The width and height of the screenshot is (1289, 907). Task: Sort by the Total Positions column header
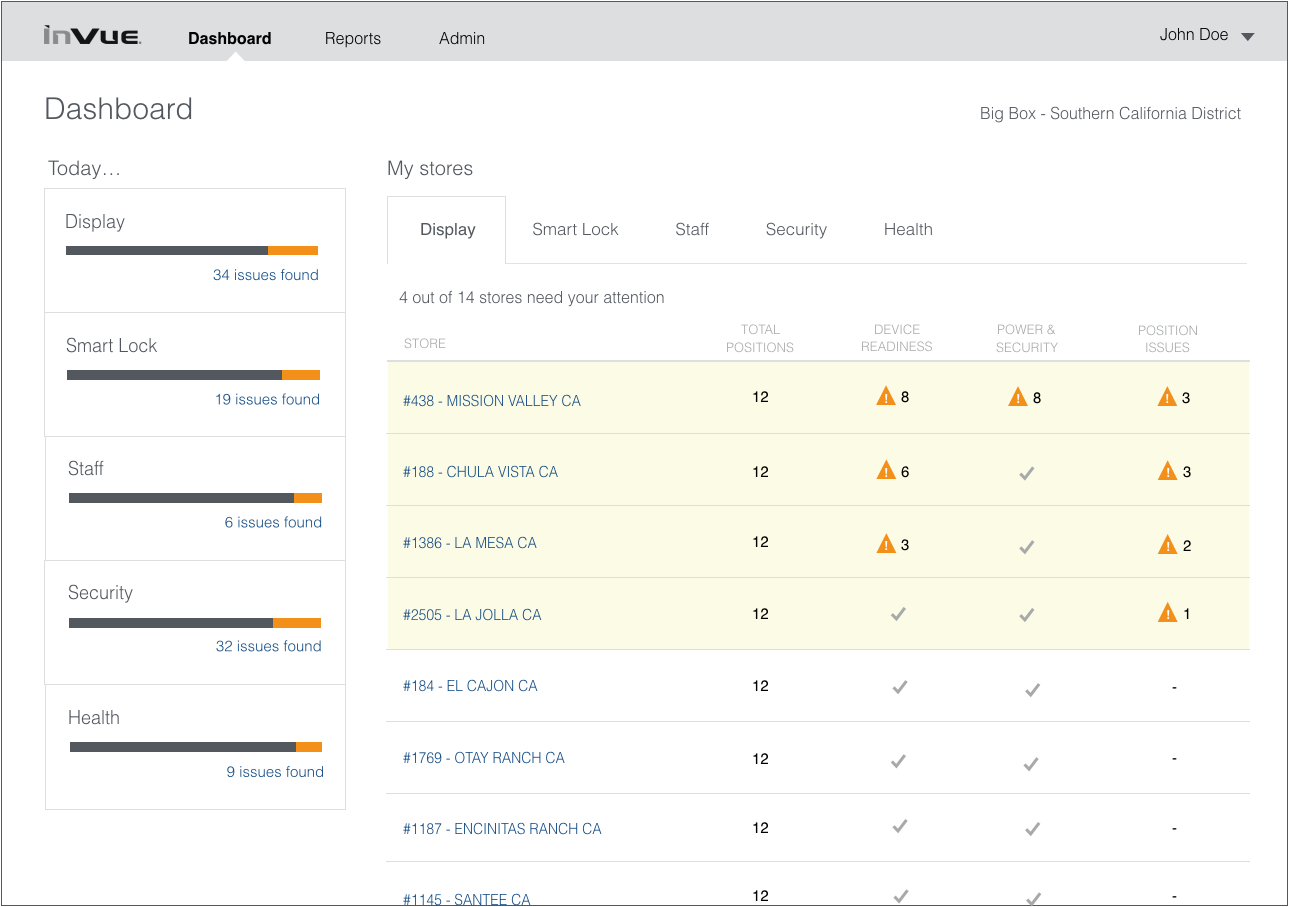tap(760, 338)
